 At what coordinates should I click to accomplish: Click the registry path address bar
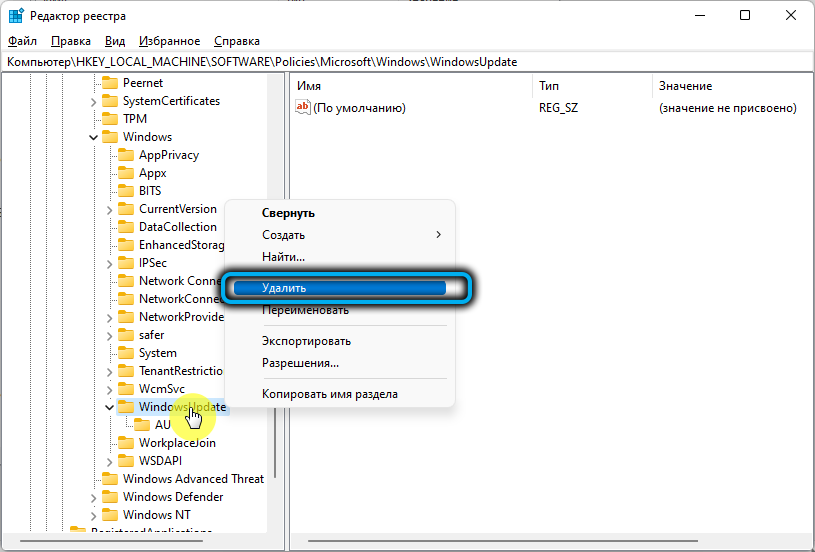pyautogui.click(x=400, y=62)
